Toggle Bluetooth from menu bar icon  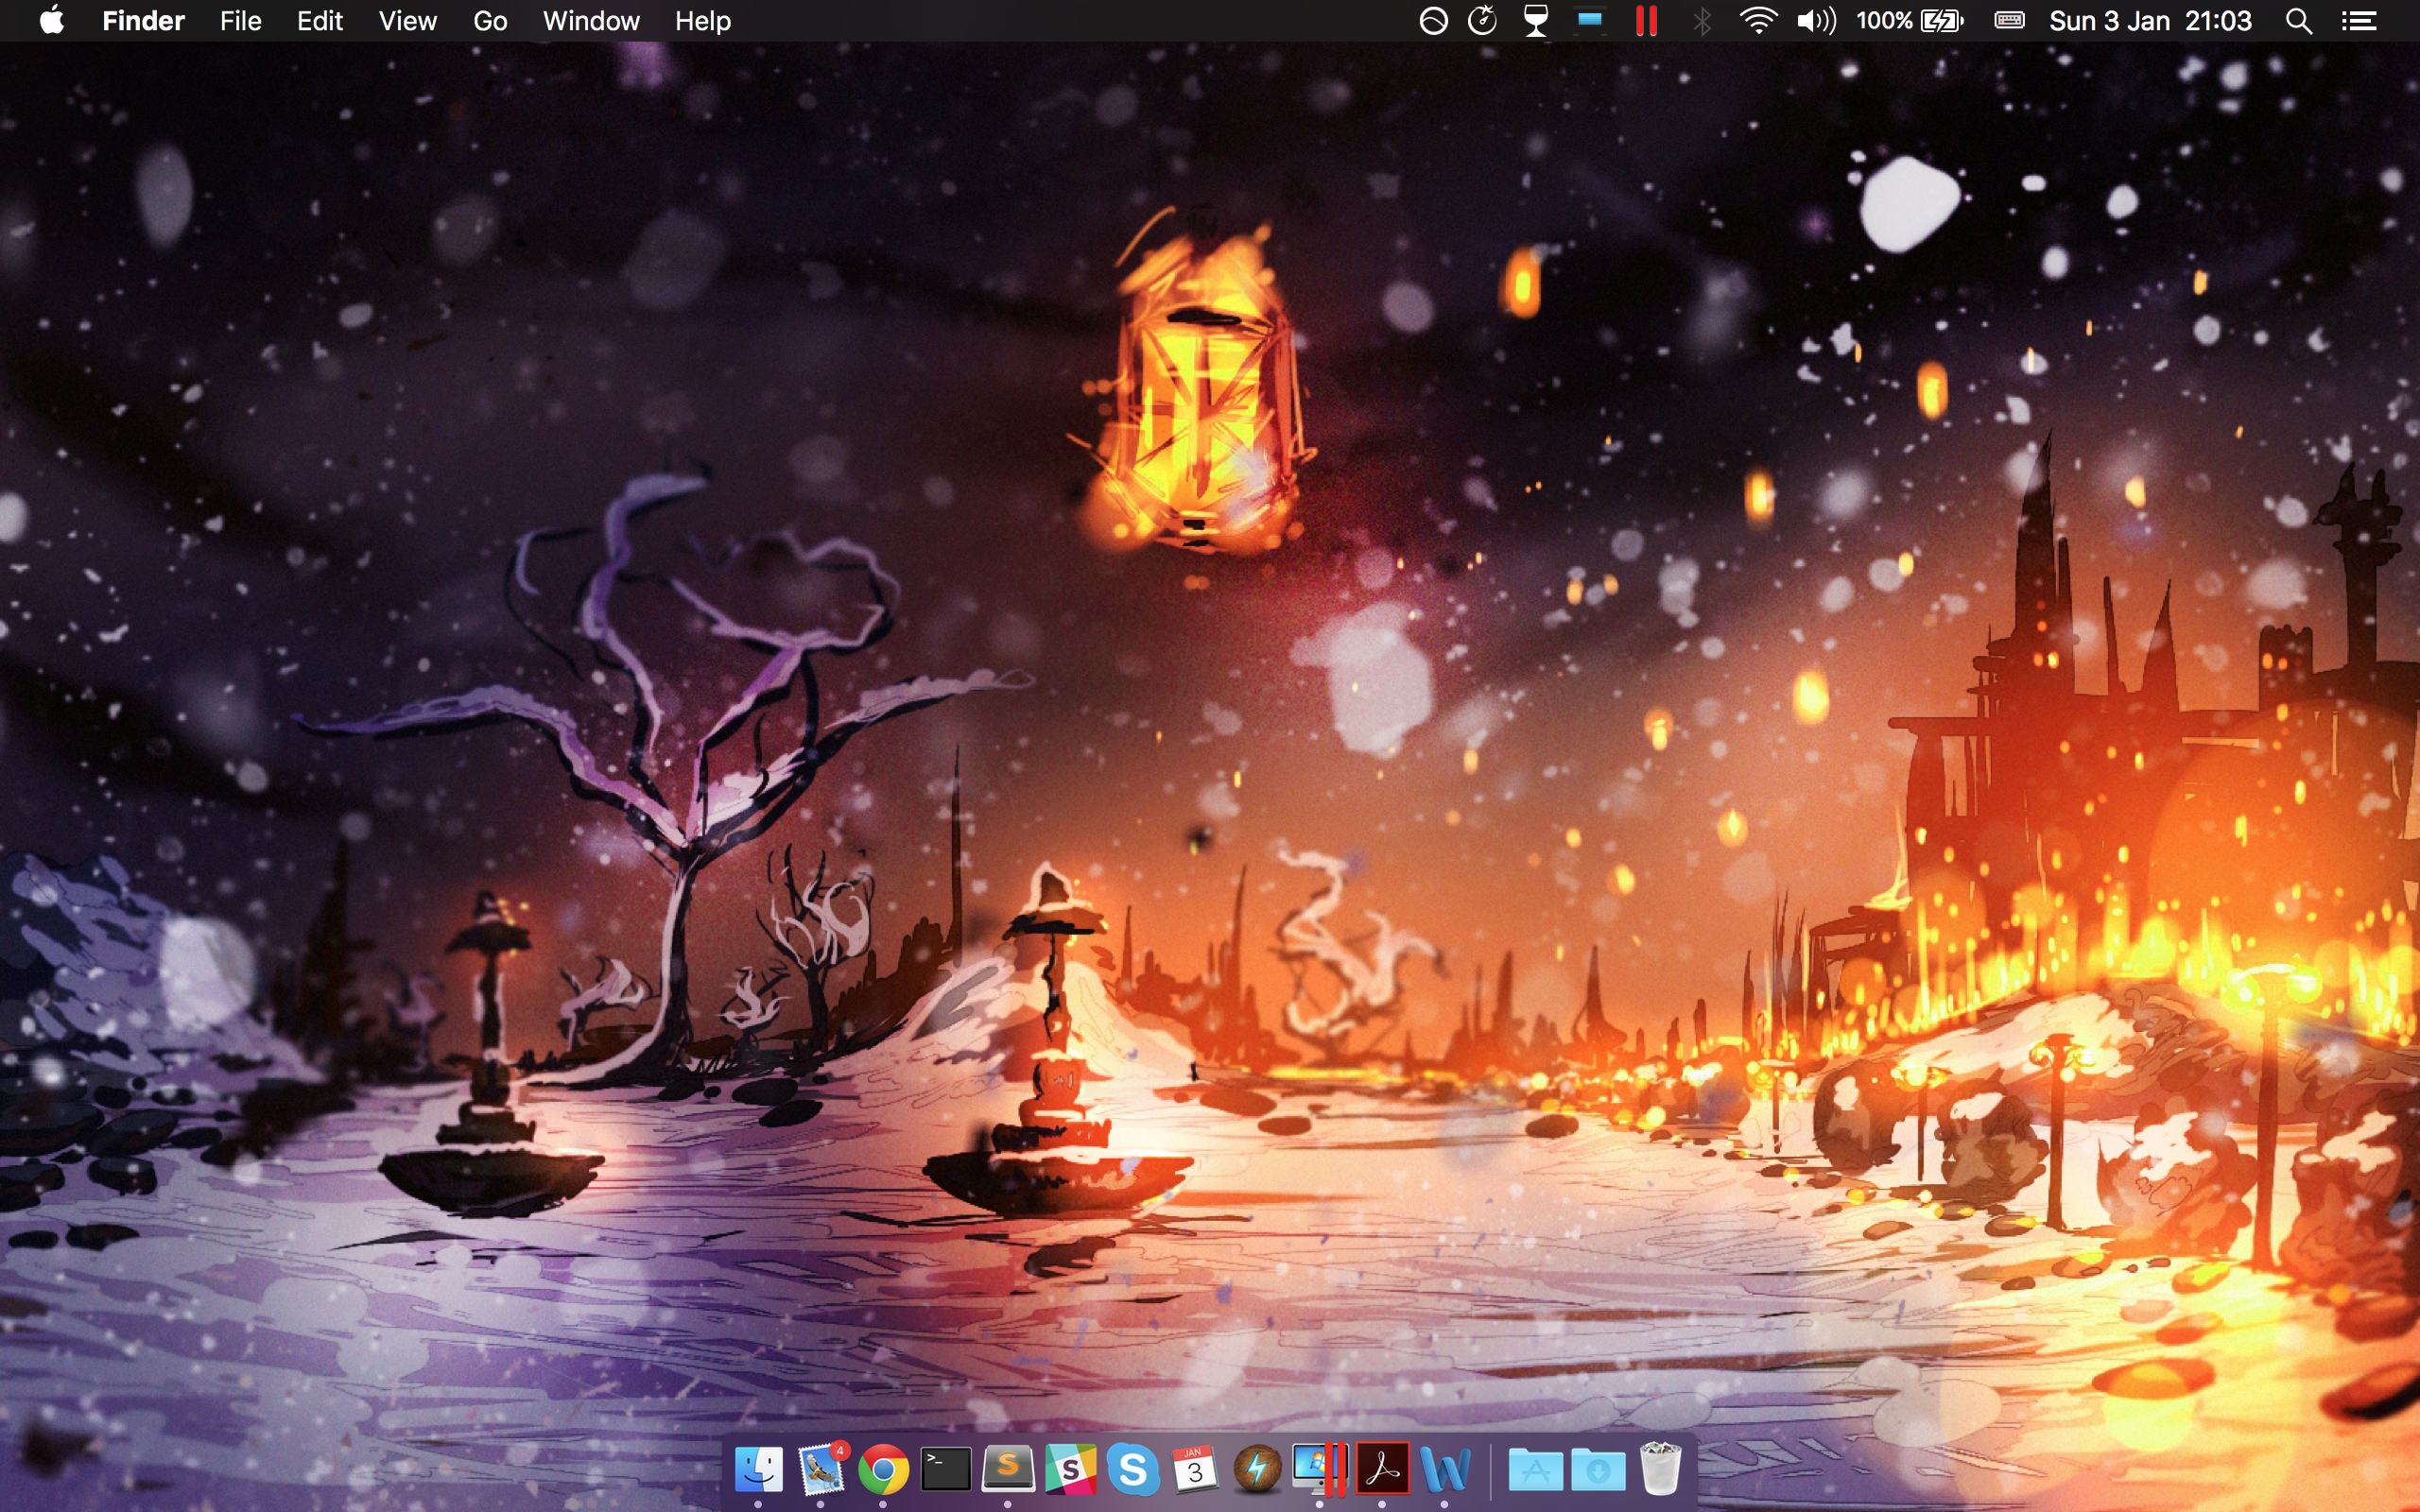coord(1701,21)
